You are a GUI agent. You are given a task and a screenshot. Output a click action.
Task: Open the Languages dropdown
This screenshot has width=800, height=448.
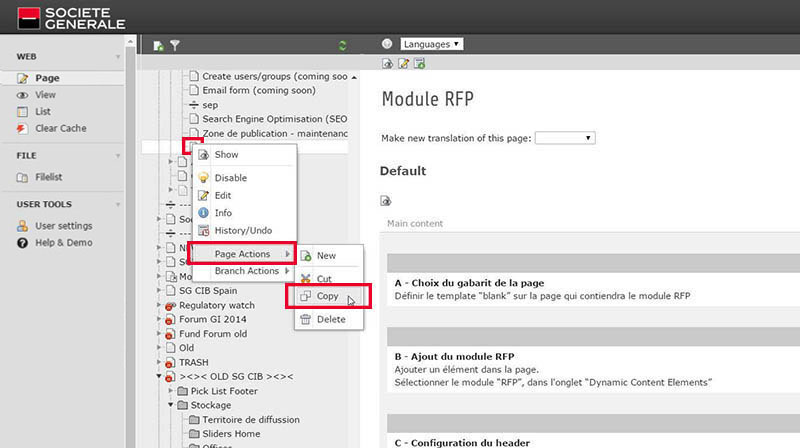432,44
